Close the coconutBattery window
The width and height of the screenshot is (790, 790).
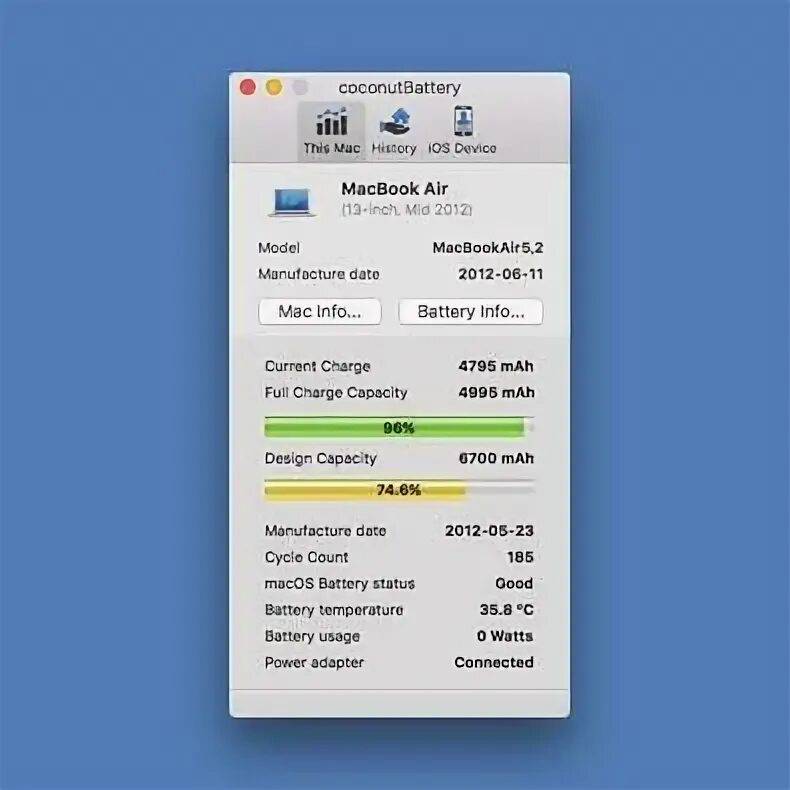pos(247,87)
